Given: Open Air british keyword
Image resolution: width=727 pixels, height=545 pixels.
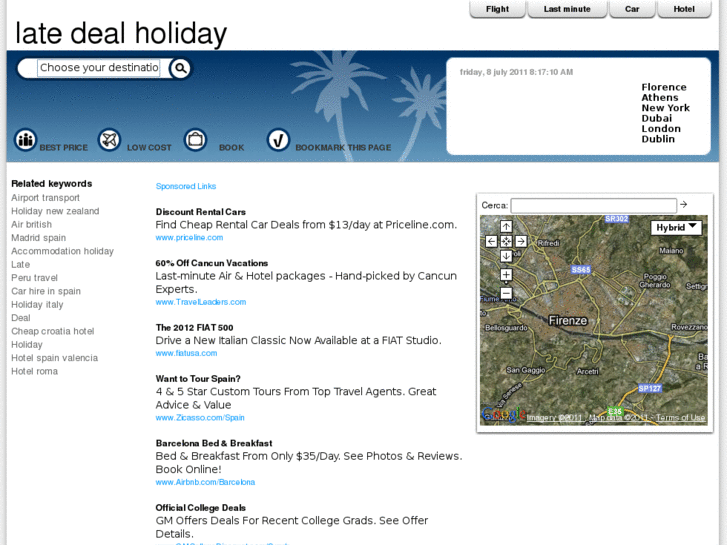Looking at the screenshot, I should point(32,224).
